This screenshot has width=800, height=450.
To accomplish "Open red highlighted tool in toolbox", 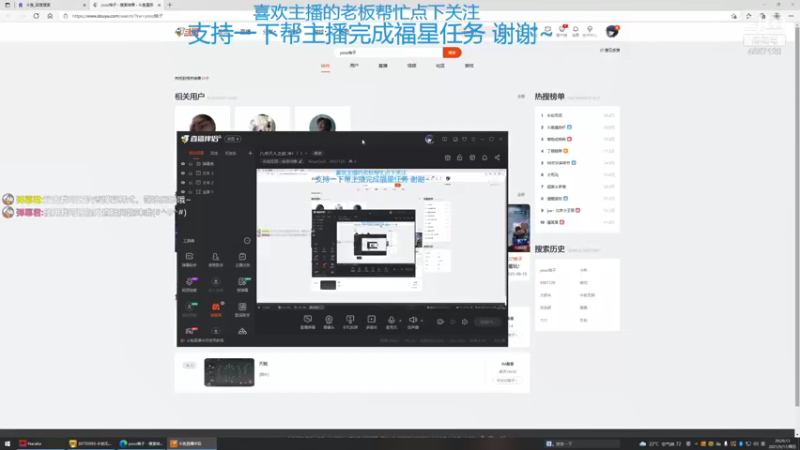I will pyautogui.click(x=216, y=309).
